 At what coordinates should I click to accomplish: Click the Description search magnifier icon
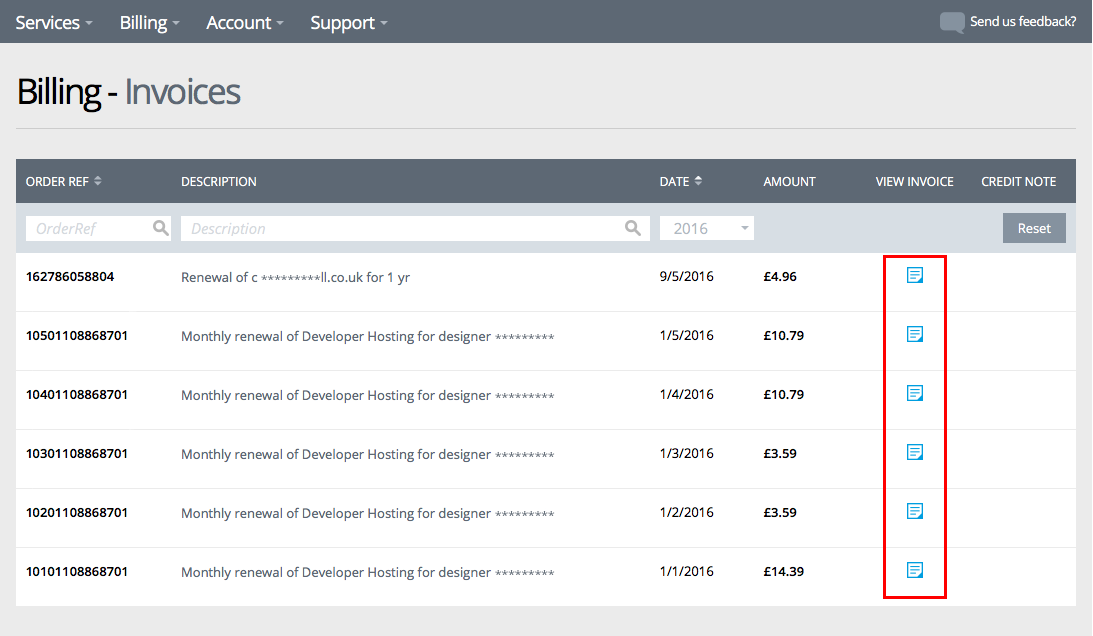point(633,228)
